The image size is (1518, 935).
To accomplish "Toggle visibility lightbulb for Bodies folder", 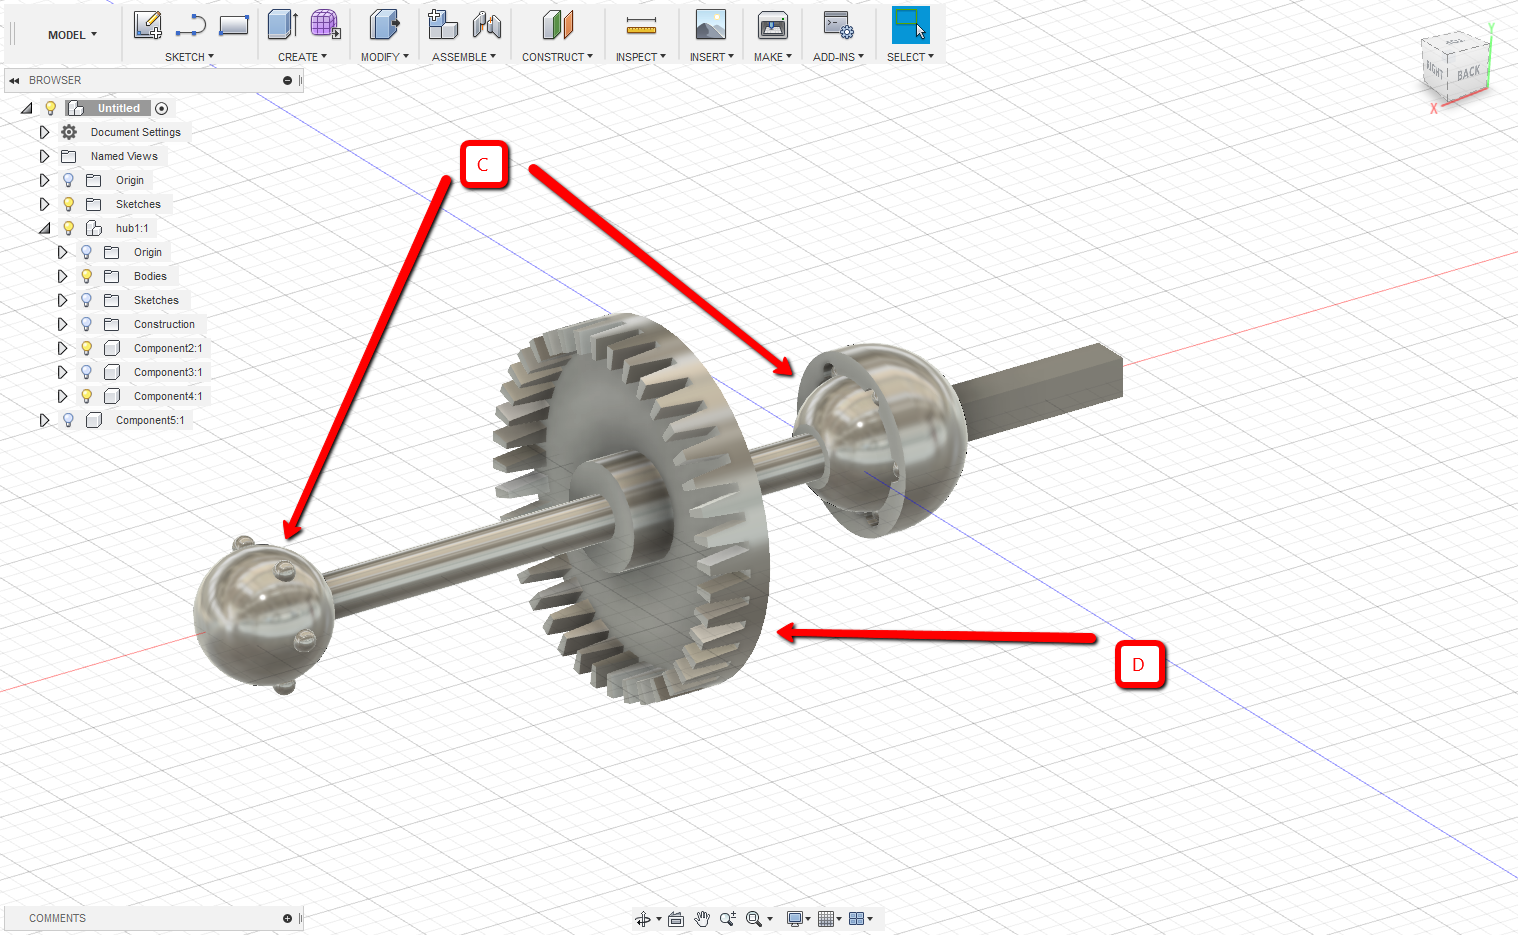I will click(x=86, y=276).
